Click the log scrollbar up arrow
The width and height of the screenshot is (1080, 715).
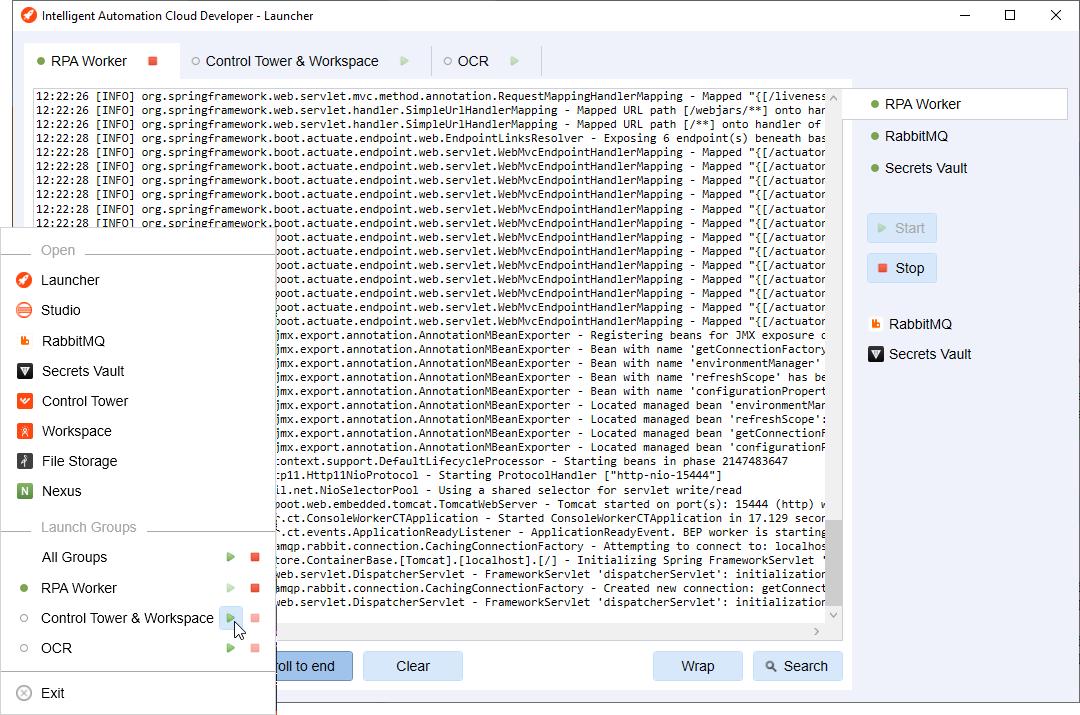(x=834, y=98)
